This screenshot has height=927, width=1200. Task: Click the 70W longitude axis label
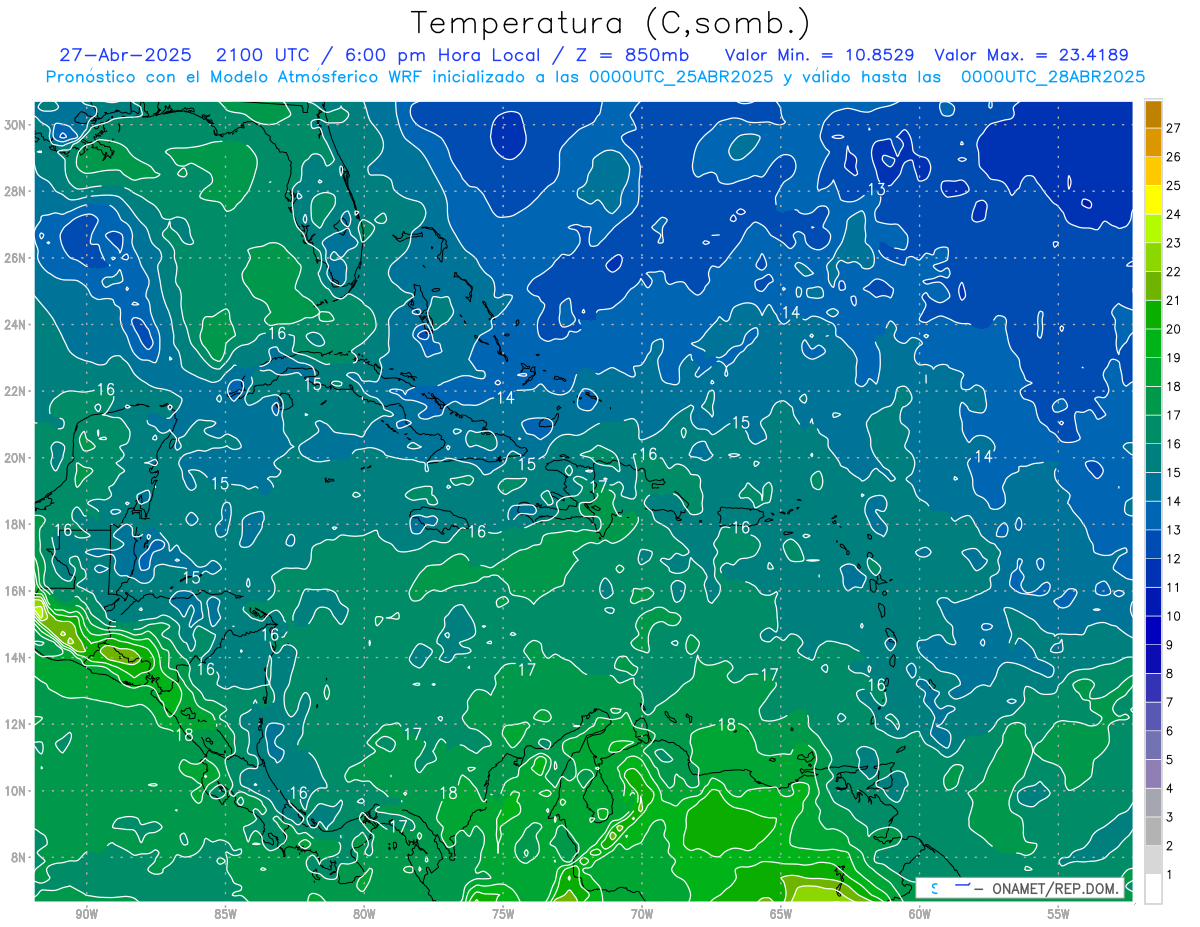tap(642, 914)
